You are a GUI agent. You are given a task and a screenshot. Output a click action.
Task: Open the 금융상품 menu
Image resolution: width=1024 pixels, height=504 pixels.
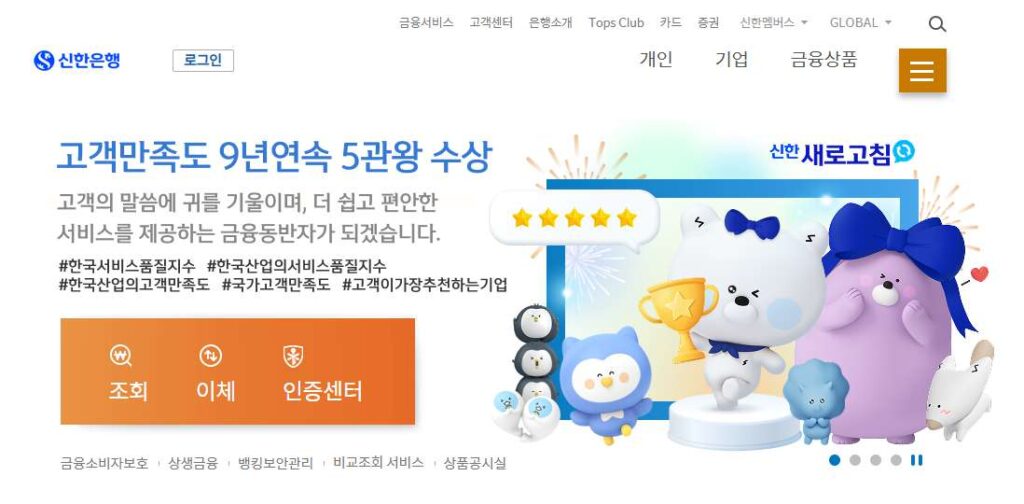point(824,59)
